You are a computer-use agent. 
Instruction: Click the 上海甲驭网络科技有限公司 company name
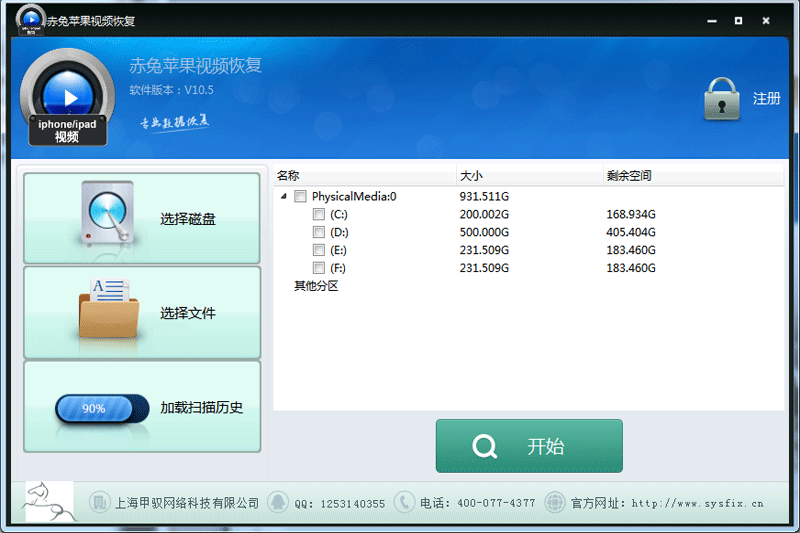click(x=187, y=503)
